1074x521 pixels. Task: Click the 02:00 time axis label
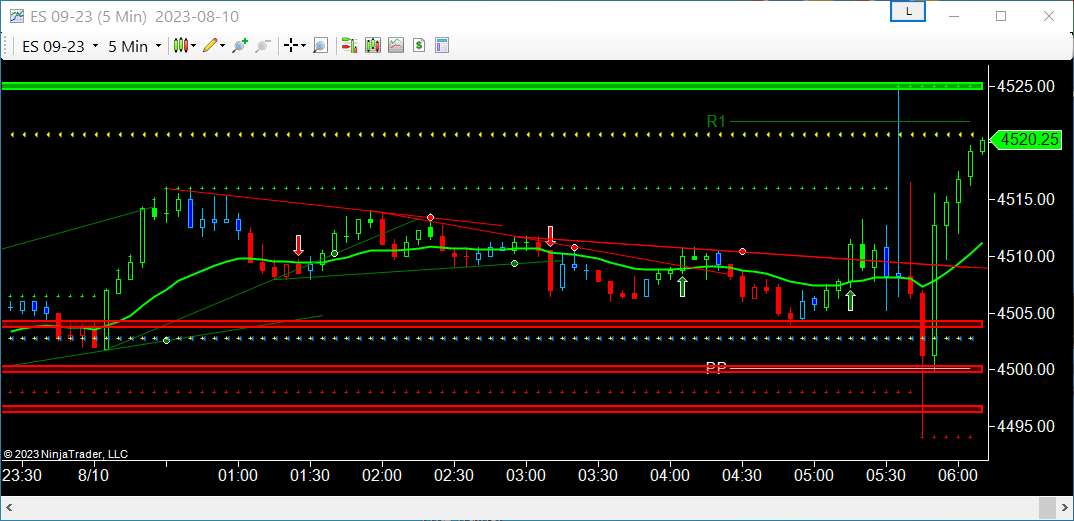(x=382, y=474)
